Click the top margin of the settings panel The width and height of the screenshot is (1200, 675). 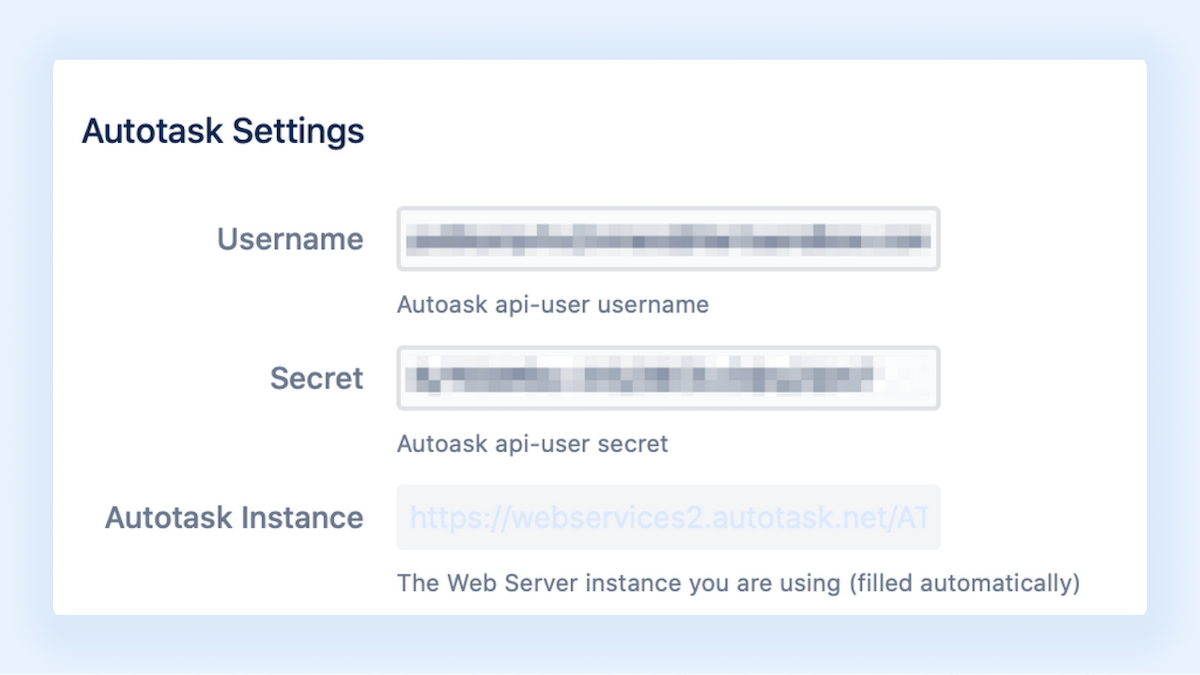coord(600,80)
